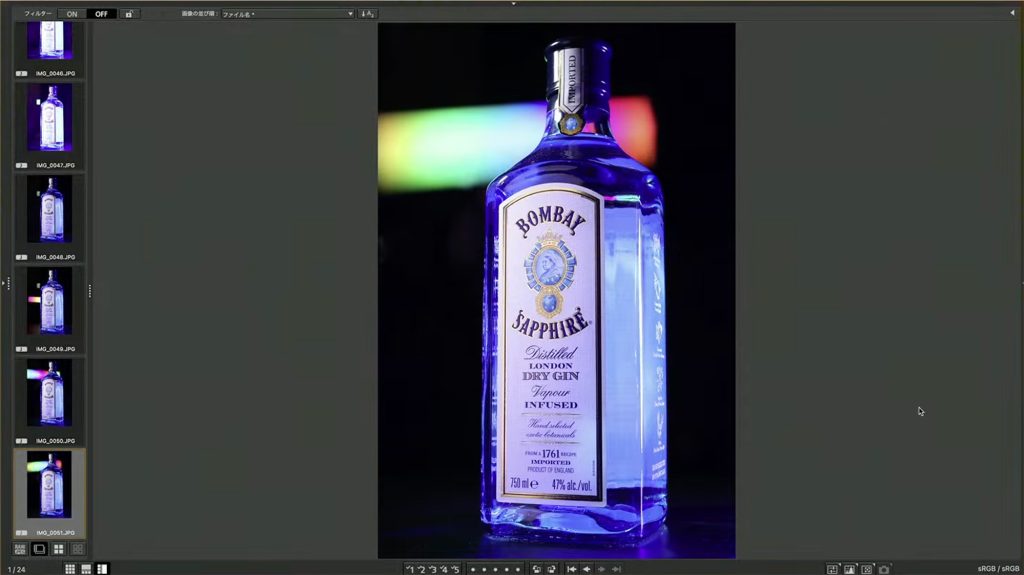Click the camera icon in status bar
This screenshot has width=1024, height=575.
tap(884, 569)
